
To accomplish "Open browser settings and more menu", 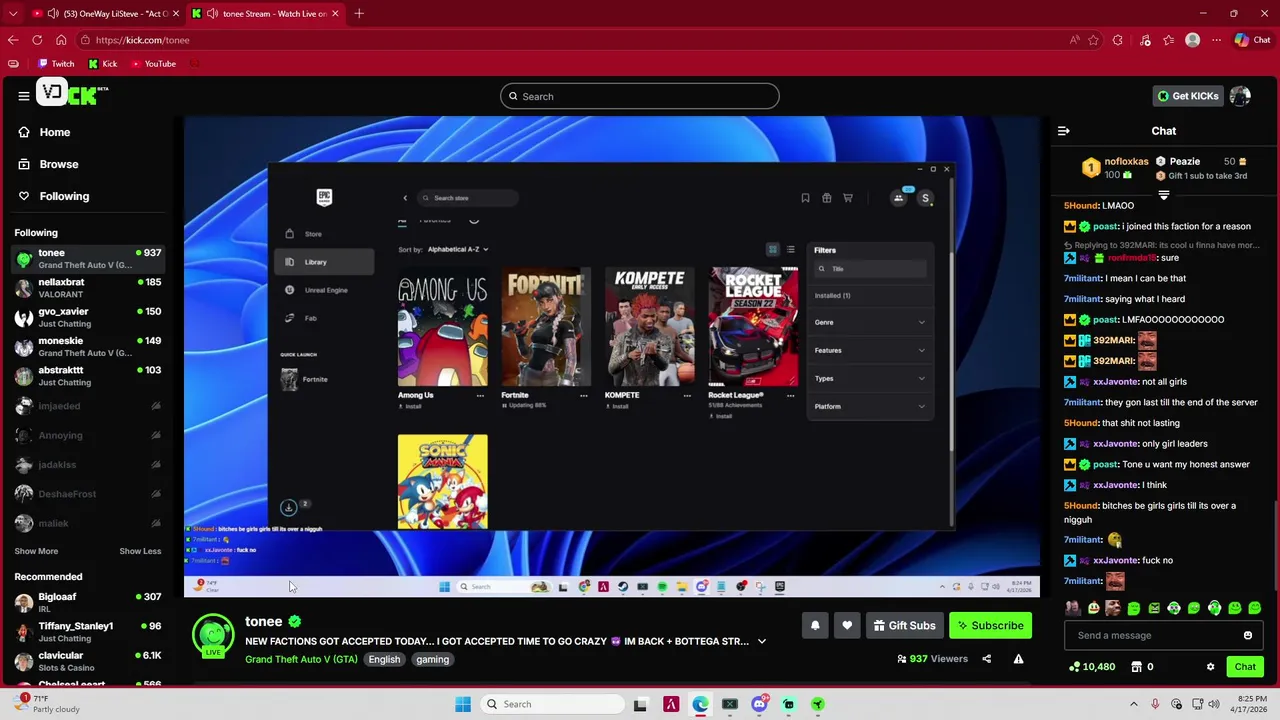I will click(1216, 40).
